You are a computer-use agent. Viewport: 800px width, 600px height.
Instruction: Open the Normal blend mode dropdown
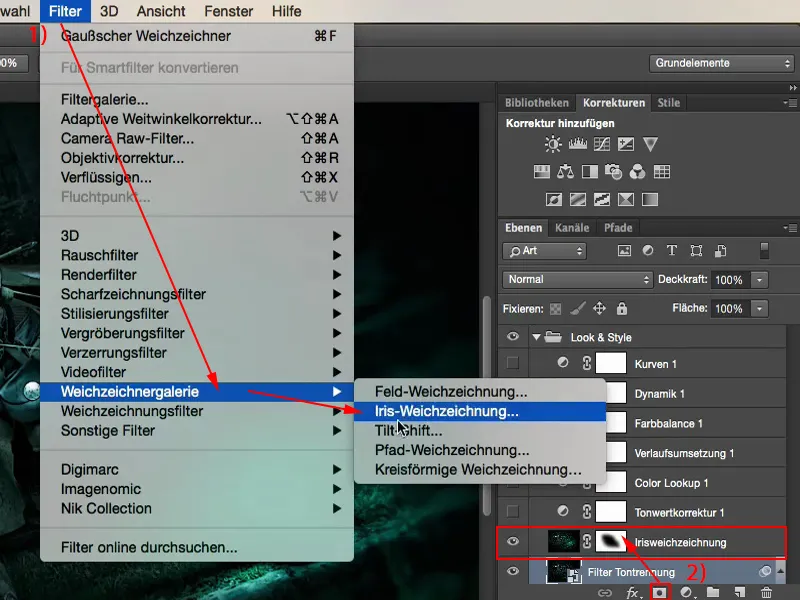point(578,280)
